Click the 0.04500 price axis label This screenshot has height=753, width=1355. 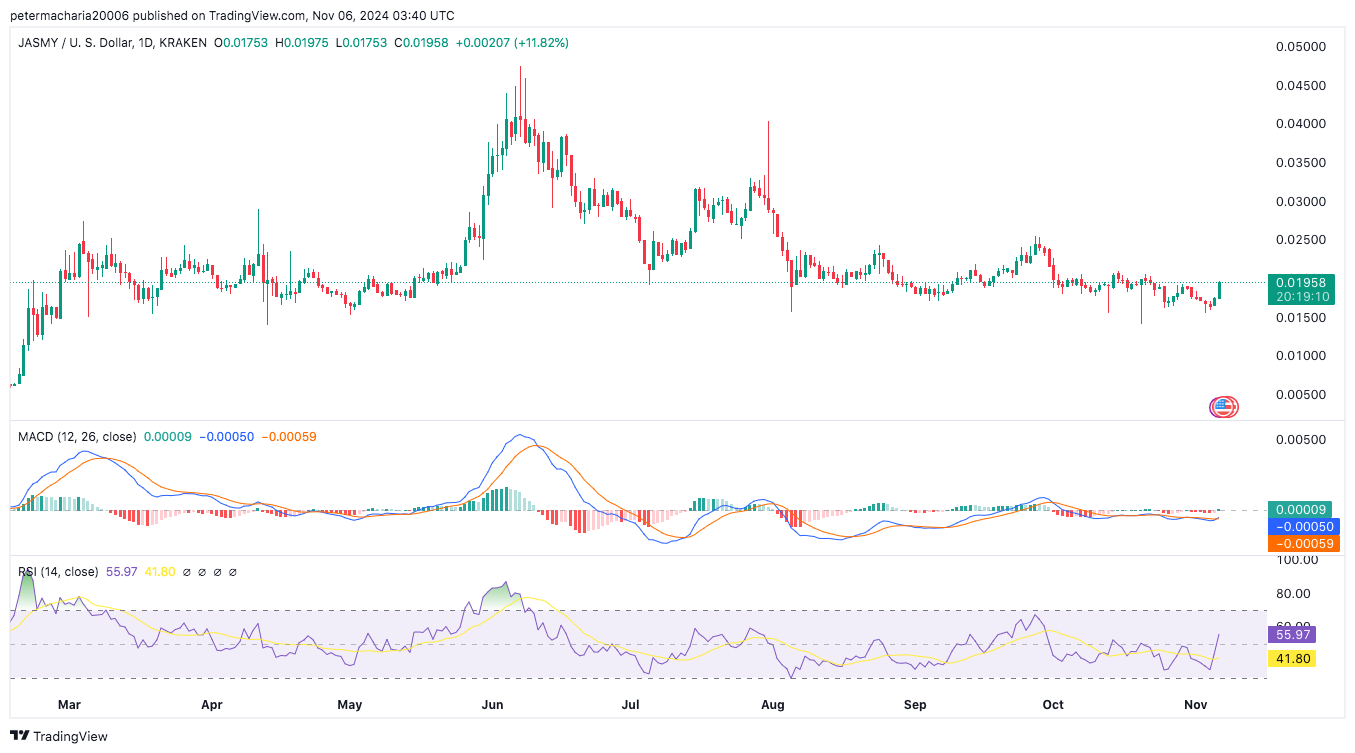coord(1302,86)
